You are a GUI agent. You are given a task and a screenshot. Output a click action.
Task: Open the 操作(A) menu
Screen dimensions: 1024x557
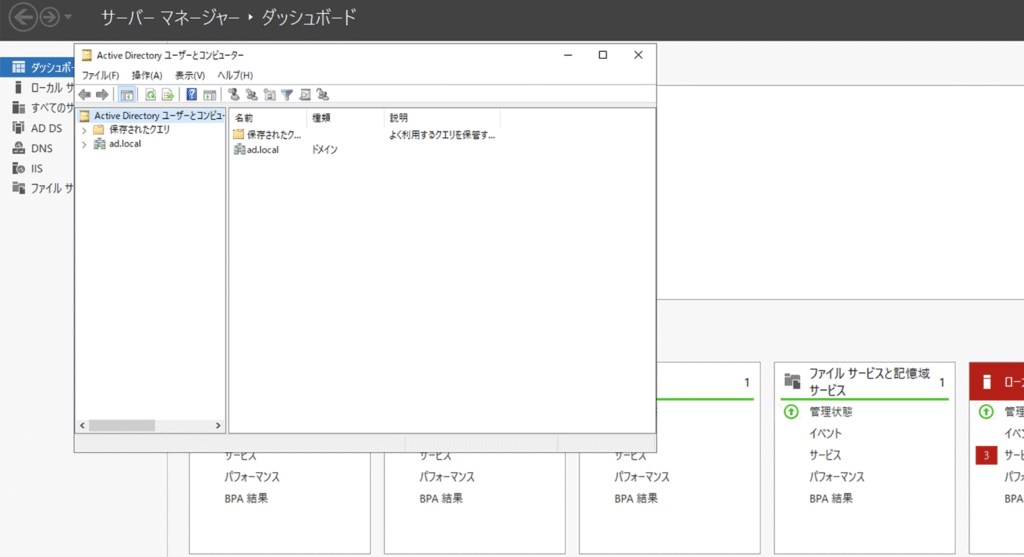click(x=147, y=75)
